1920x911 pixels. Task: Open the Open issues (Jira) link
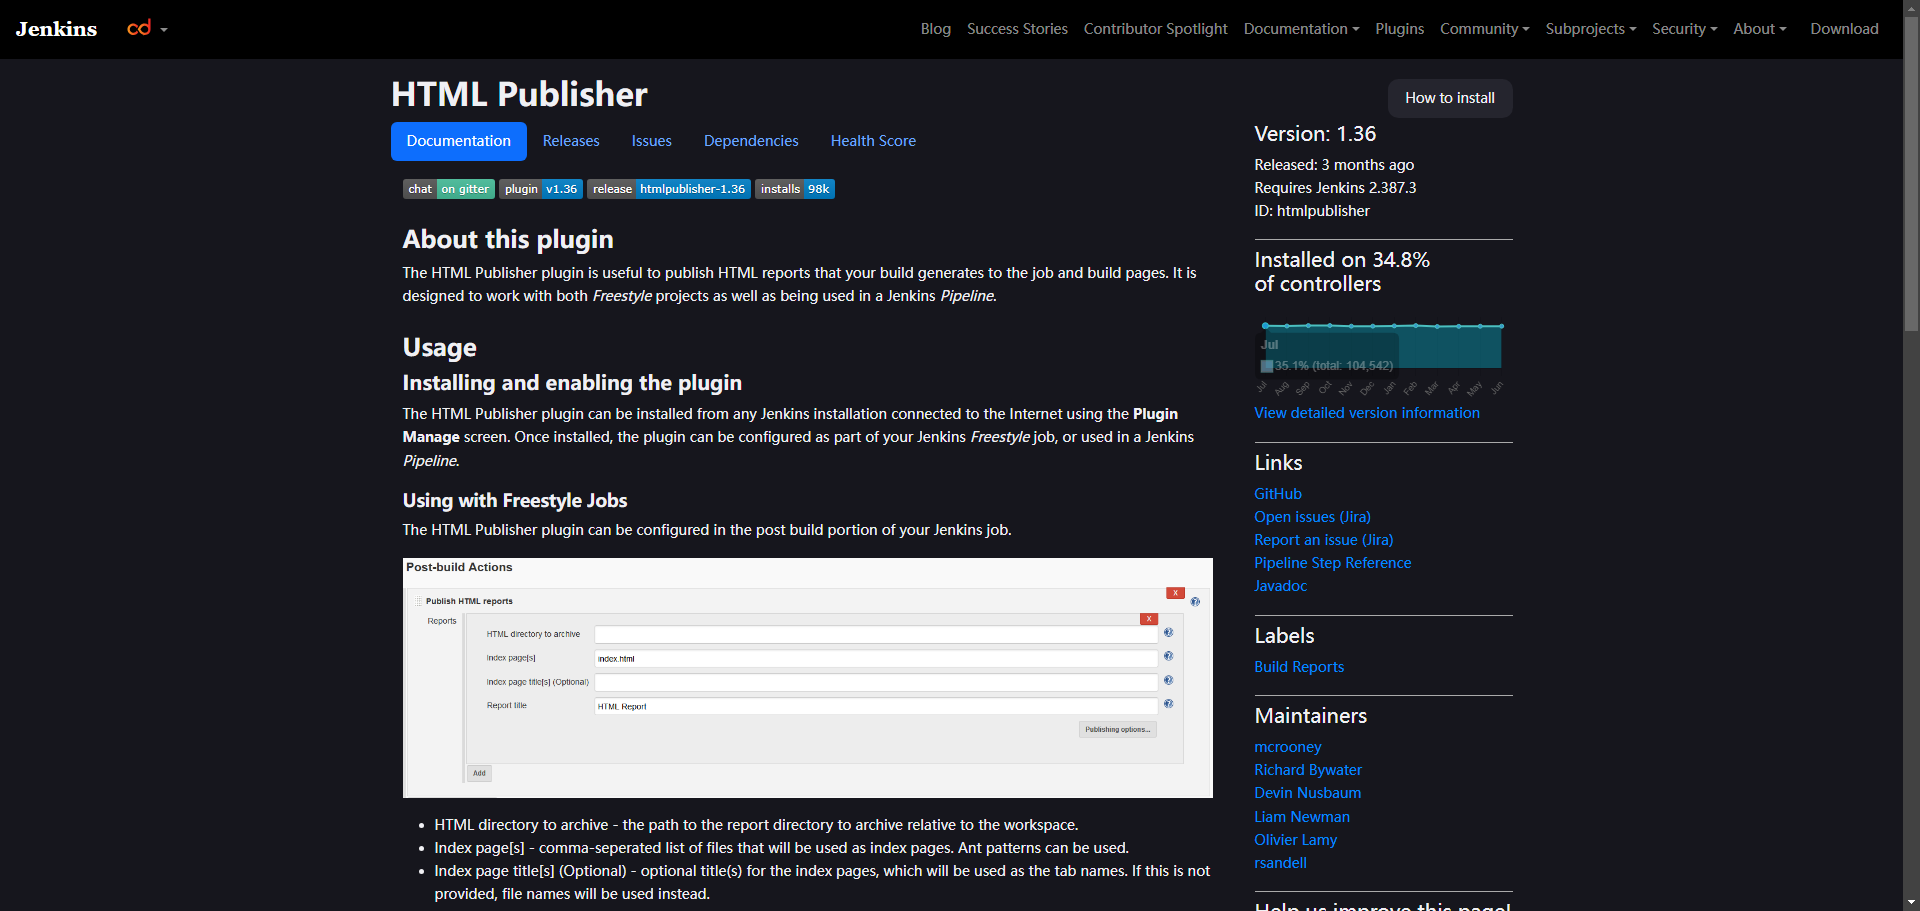pos(1312,517)
